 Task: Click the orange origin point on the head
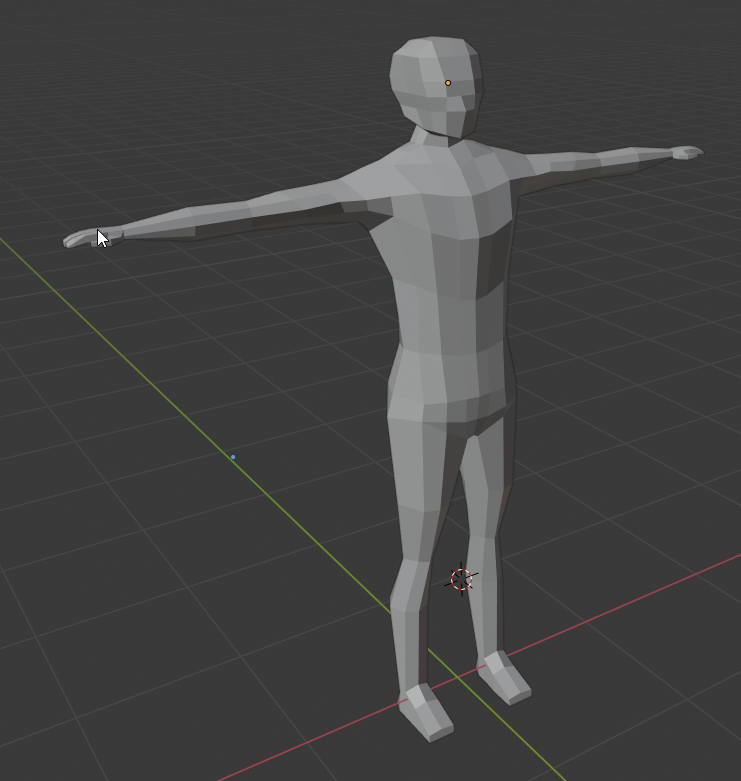coord(448,83)
